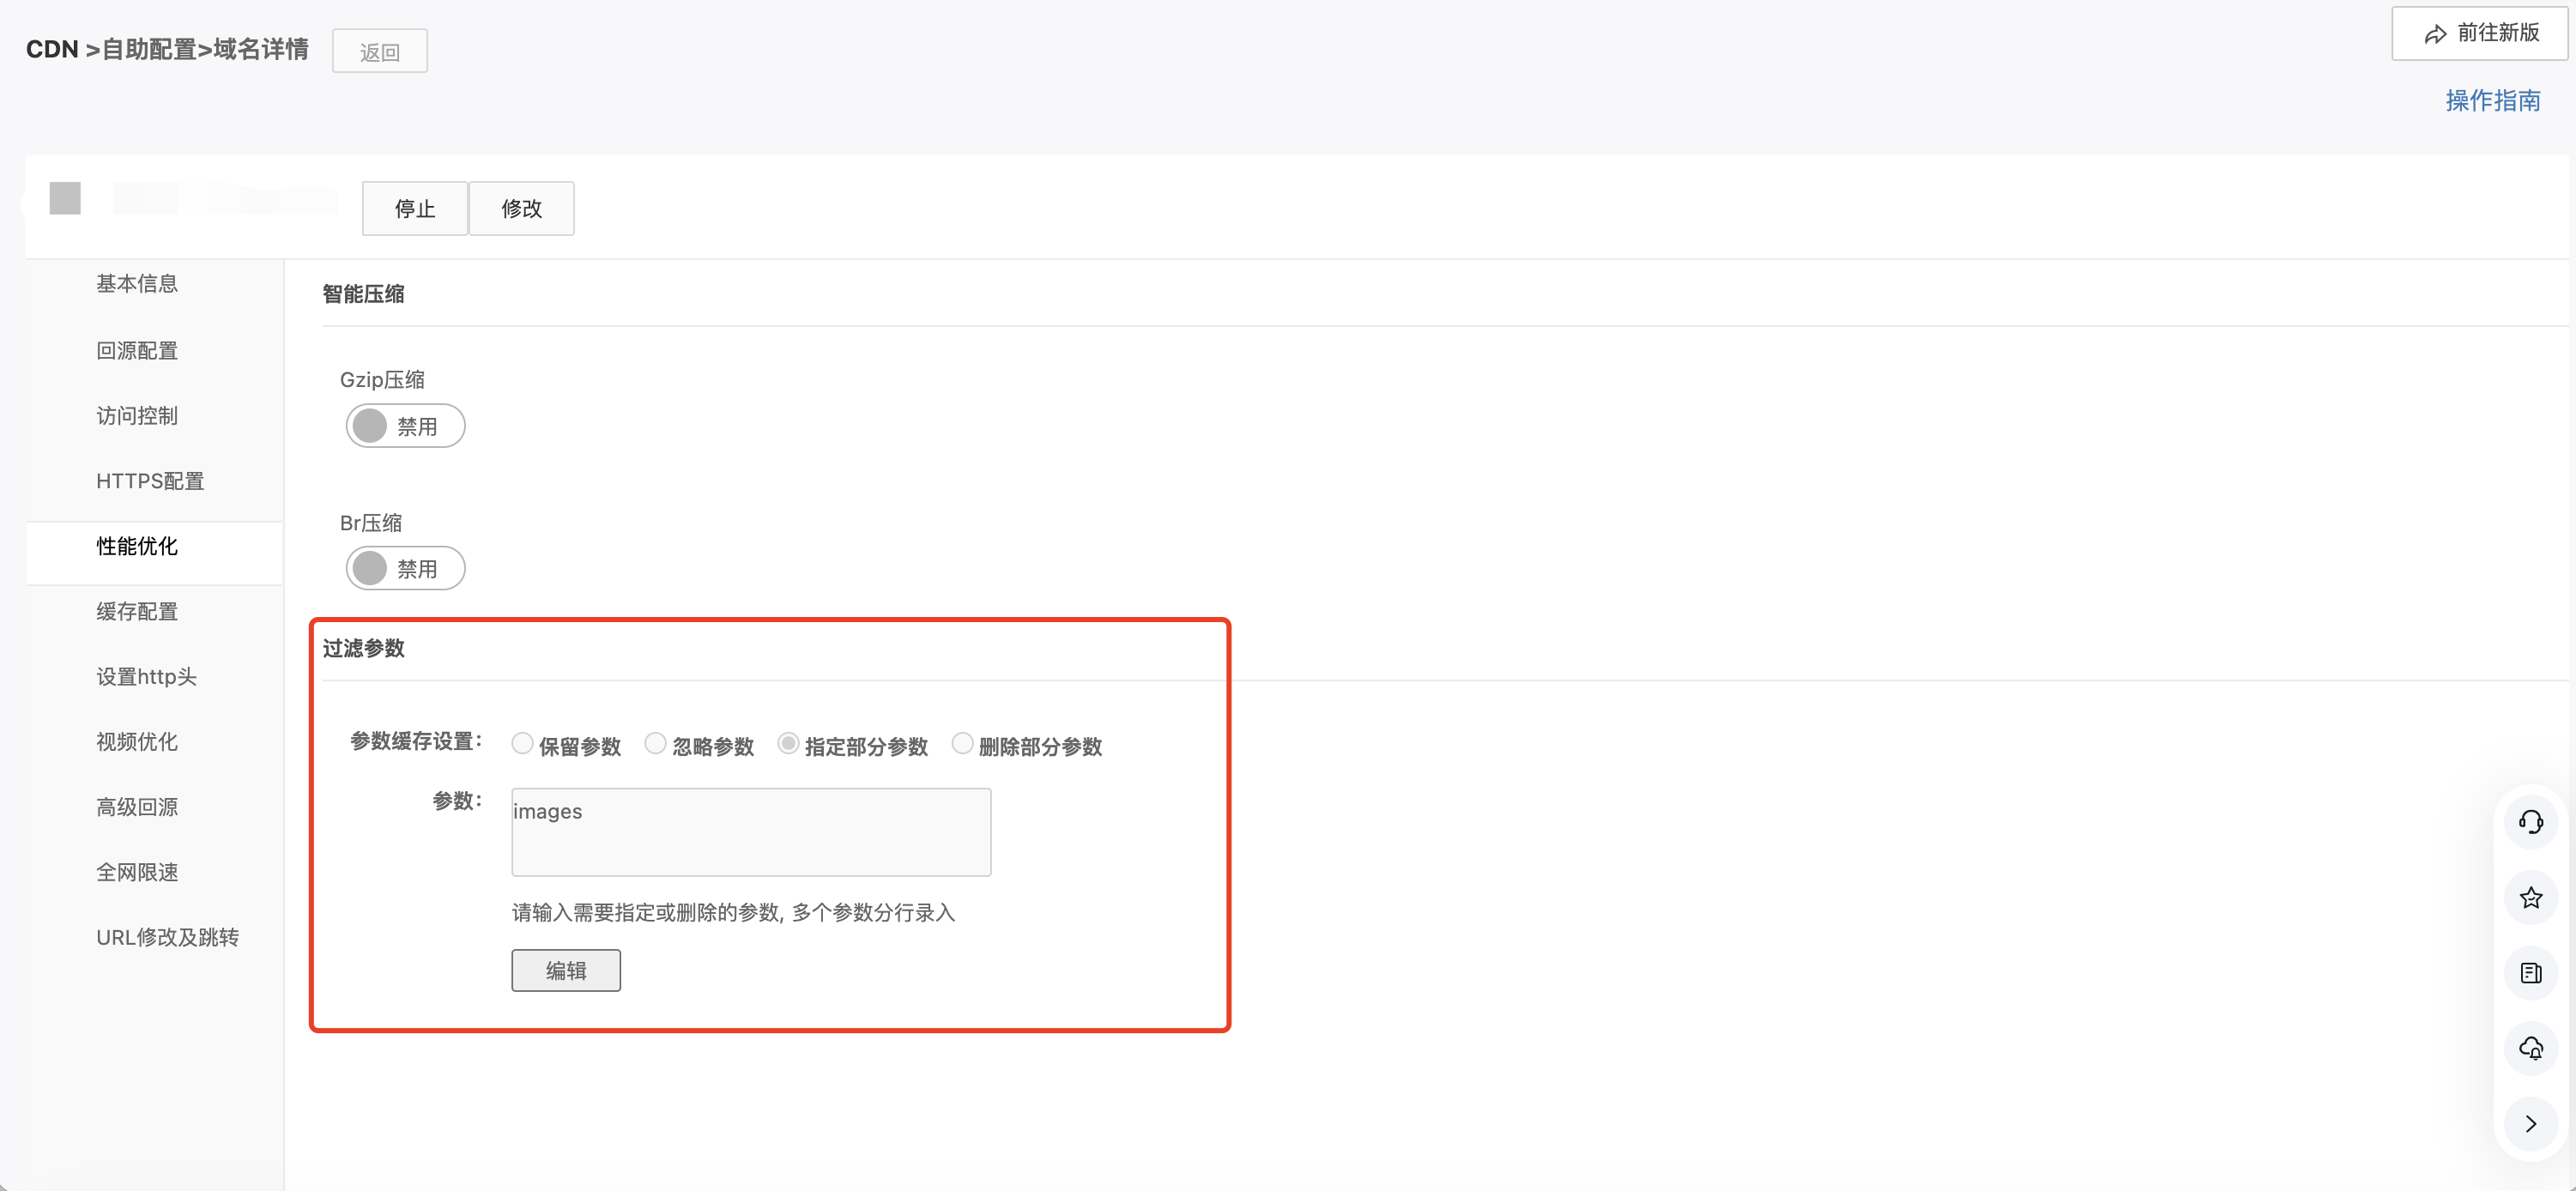Go to the HTTPS配置 menu item
This screenshot has width=2576, height=1191.
tap(150, 481)
